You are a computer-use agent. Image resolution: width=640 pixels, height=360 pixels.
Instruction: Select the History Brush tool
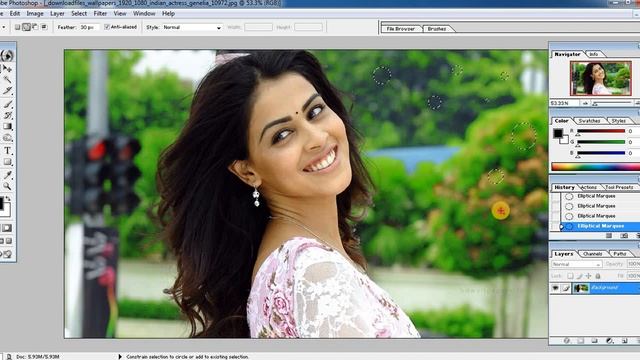(x=7, y=115)
